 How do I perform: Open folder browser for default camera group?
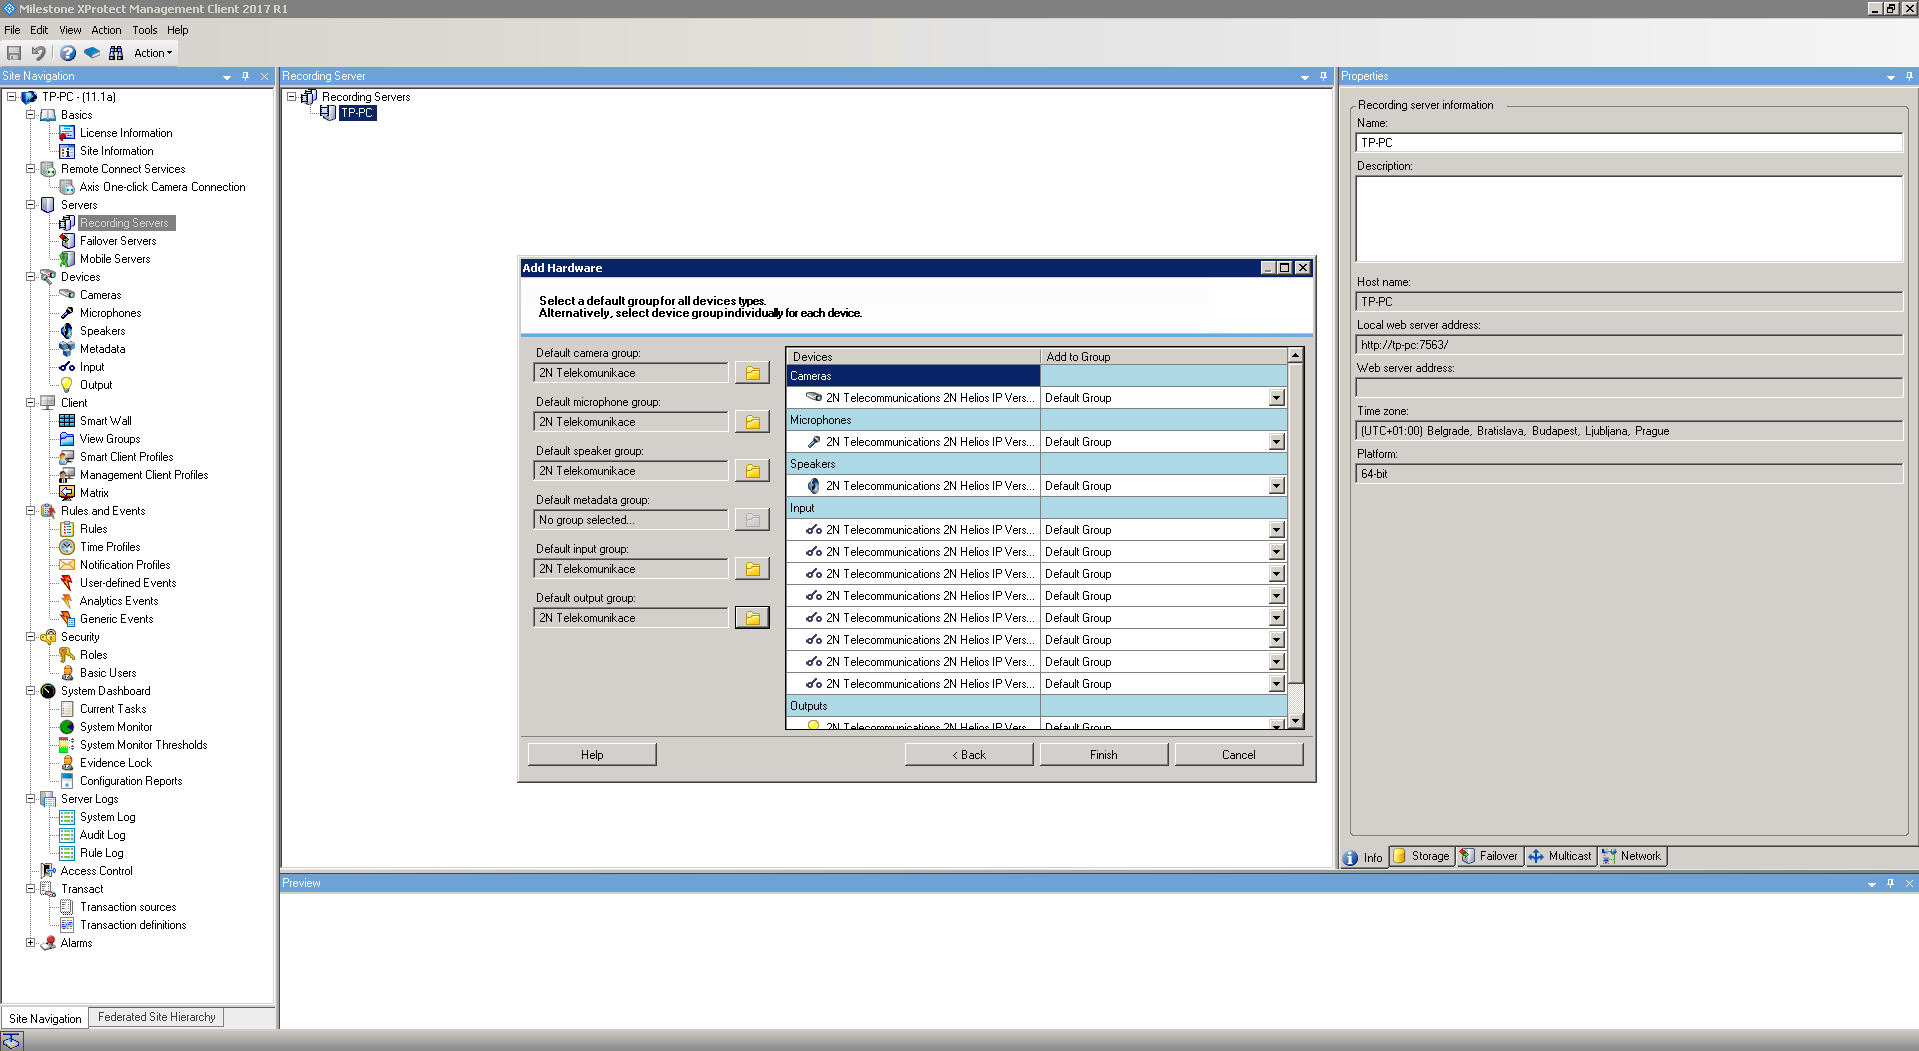click(751, 373)
